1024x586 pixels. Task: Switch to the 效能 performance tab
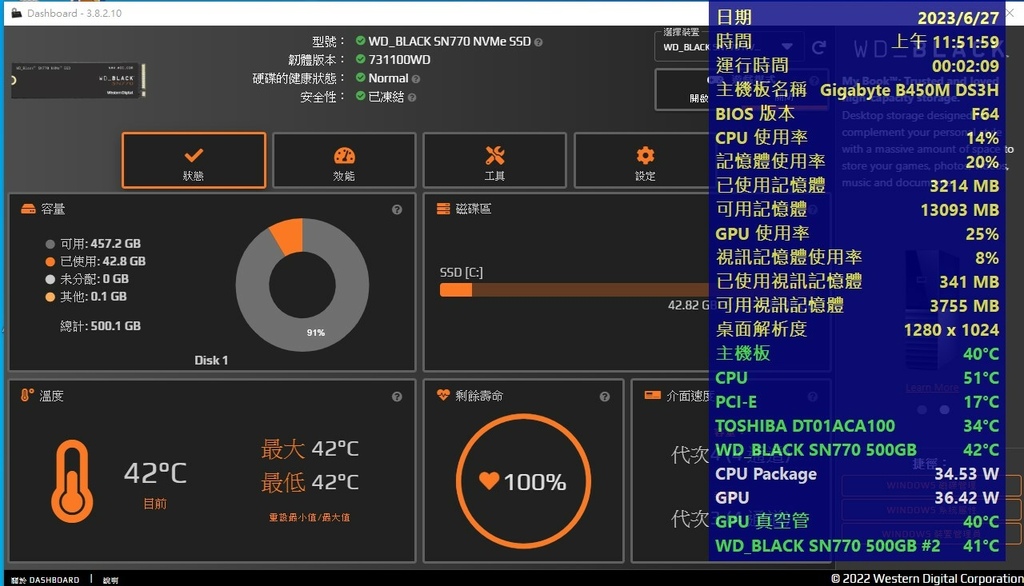344,161
